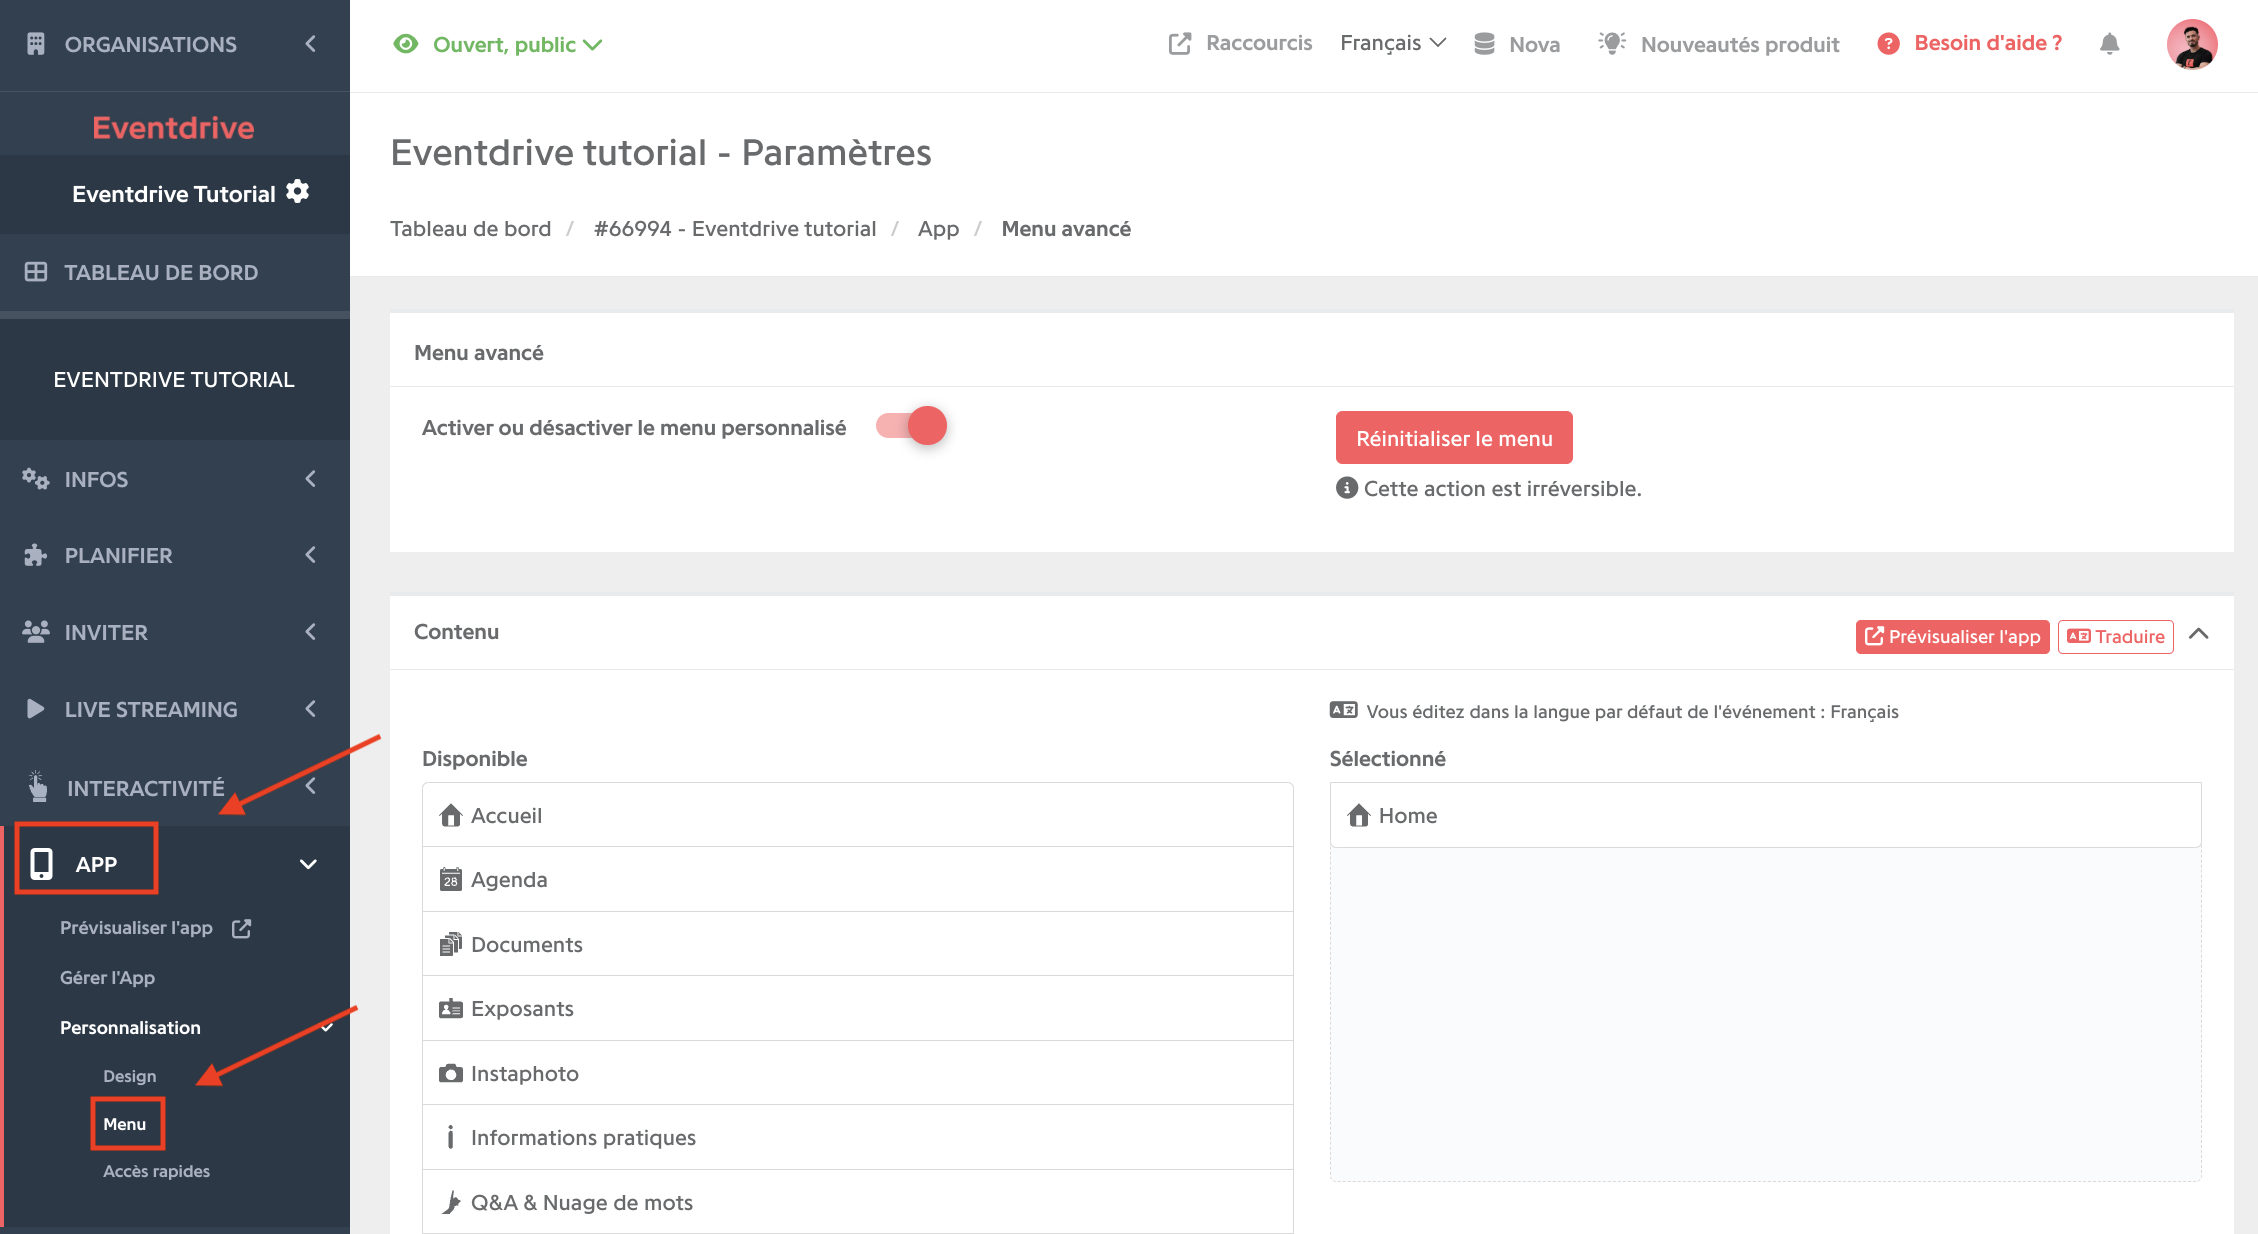
Task: Click the Nouveautés produit lightbulb icon
Action: pos(1611,43)
